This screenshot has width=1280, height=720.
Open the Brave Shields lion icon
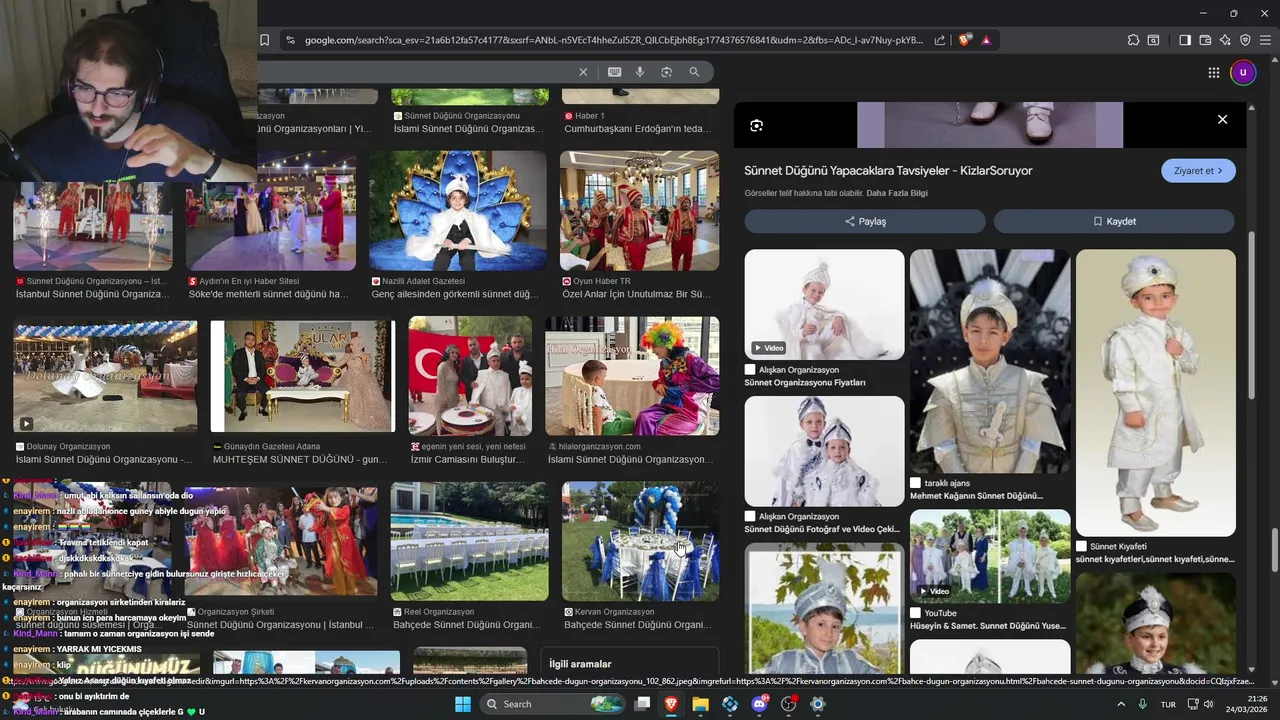(965, 40)
